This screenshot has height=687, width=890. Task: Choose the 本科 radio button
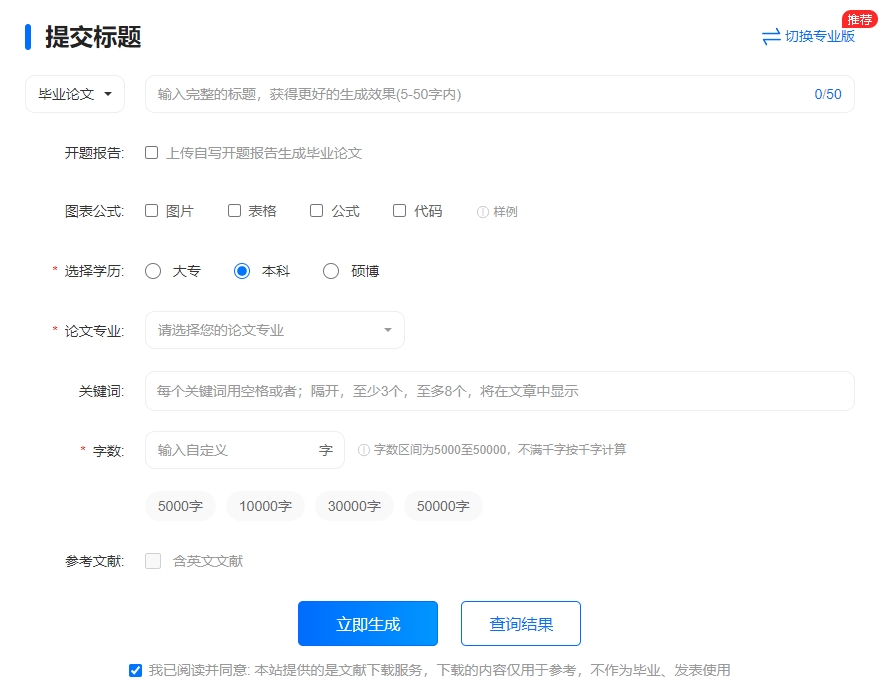[242, 271]
